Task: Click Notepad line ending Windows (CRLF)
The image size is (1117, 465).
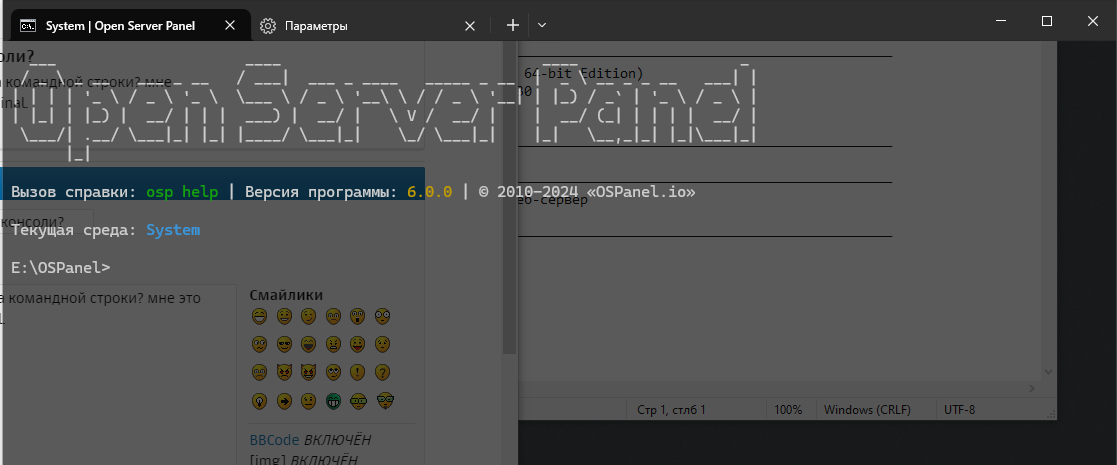Action: coord(867,410)
